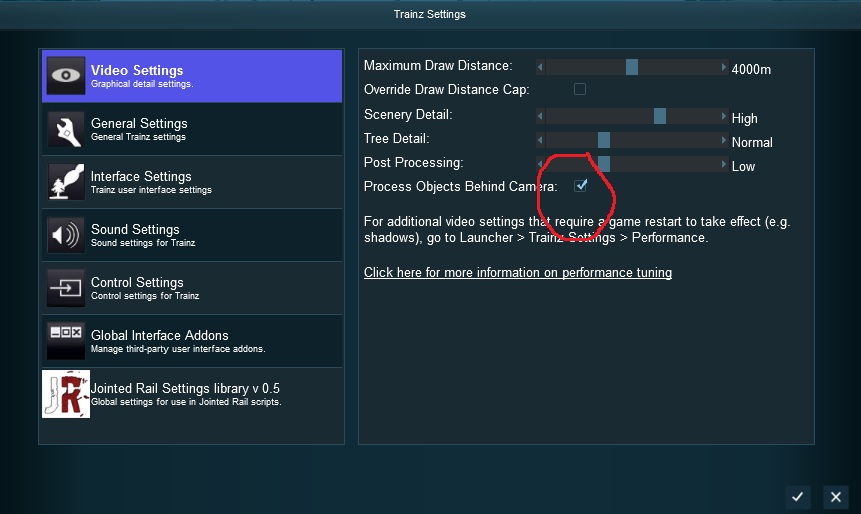Uncheck Process Objects Behind Camera
Image resolution: width=861 pixels, height=514 pixels.
(580, 186)
